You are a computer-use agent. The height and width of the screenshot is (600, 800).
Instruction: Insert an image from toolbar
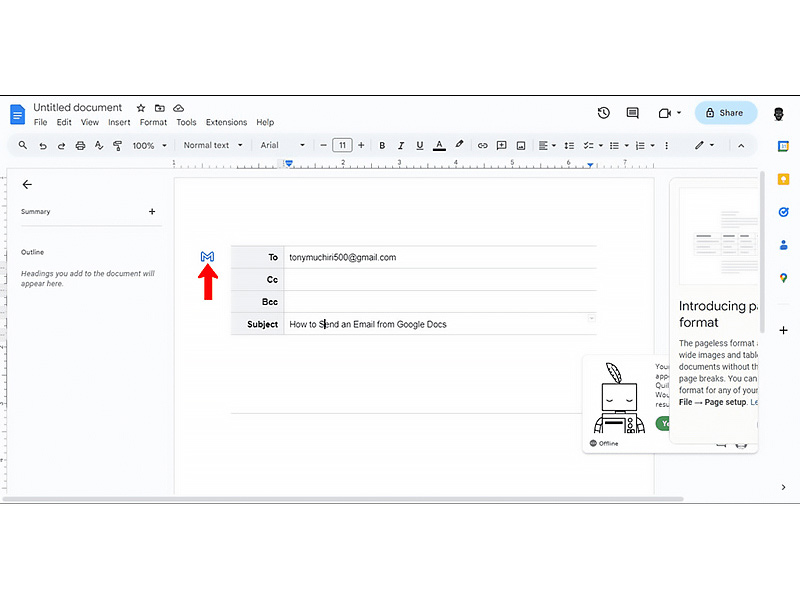[x=521, y=146]
